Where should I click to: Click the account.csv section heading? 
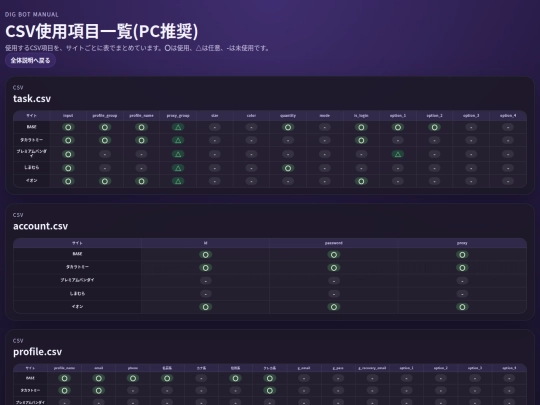41,226
